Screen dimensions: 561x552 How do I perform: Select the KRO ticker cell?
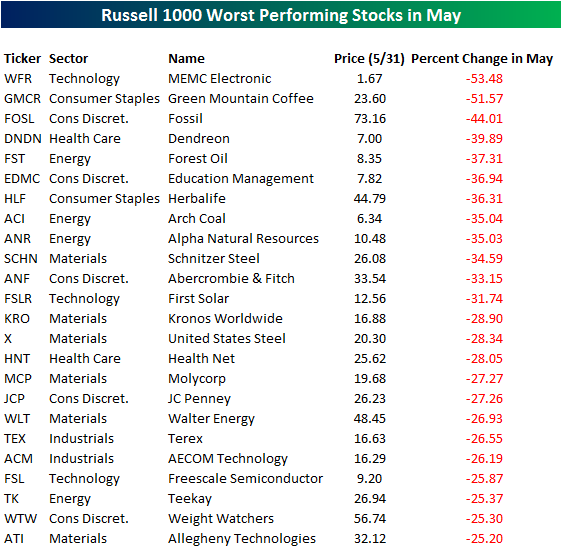[x=16, y=319]
